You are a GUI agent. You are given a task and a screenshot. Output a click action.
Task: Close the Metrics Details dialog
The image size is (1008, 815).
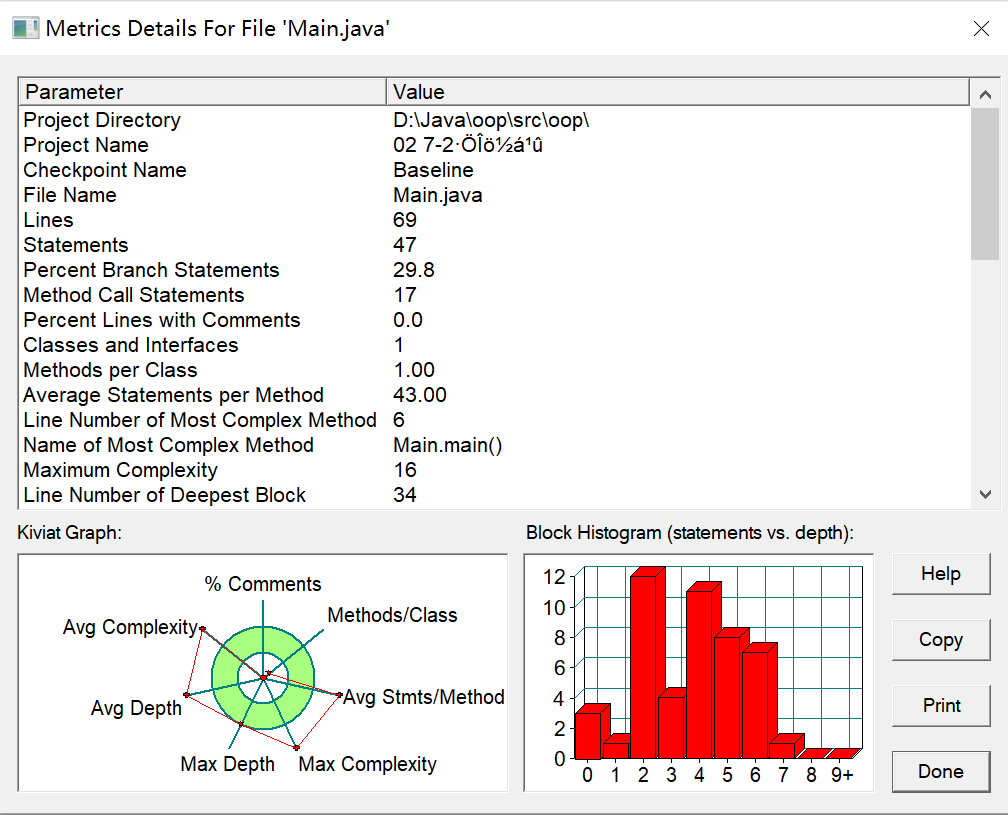(981, 28)
